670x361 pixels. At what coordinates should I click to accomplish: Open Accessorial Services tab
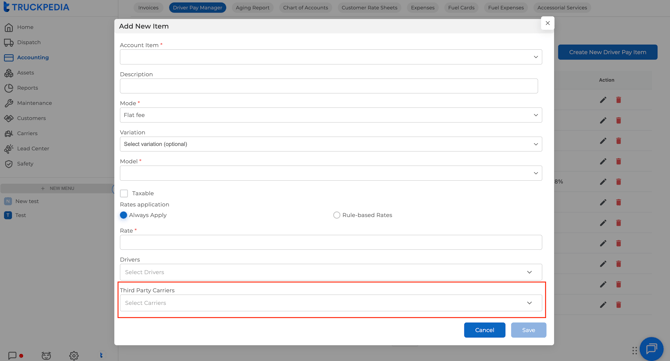pos(562,8)
